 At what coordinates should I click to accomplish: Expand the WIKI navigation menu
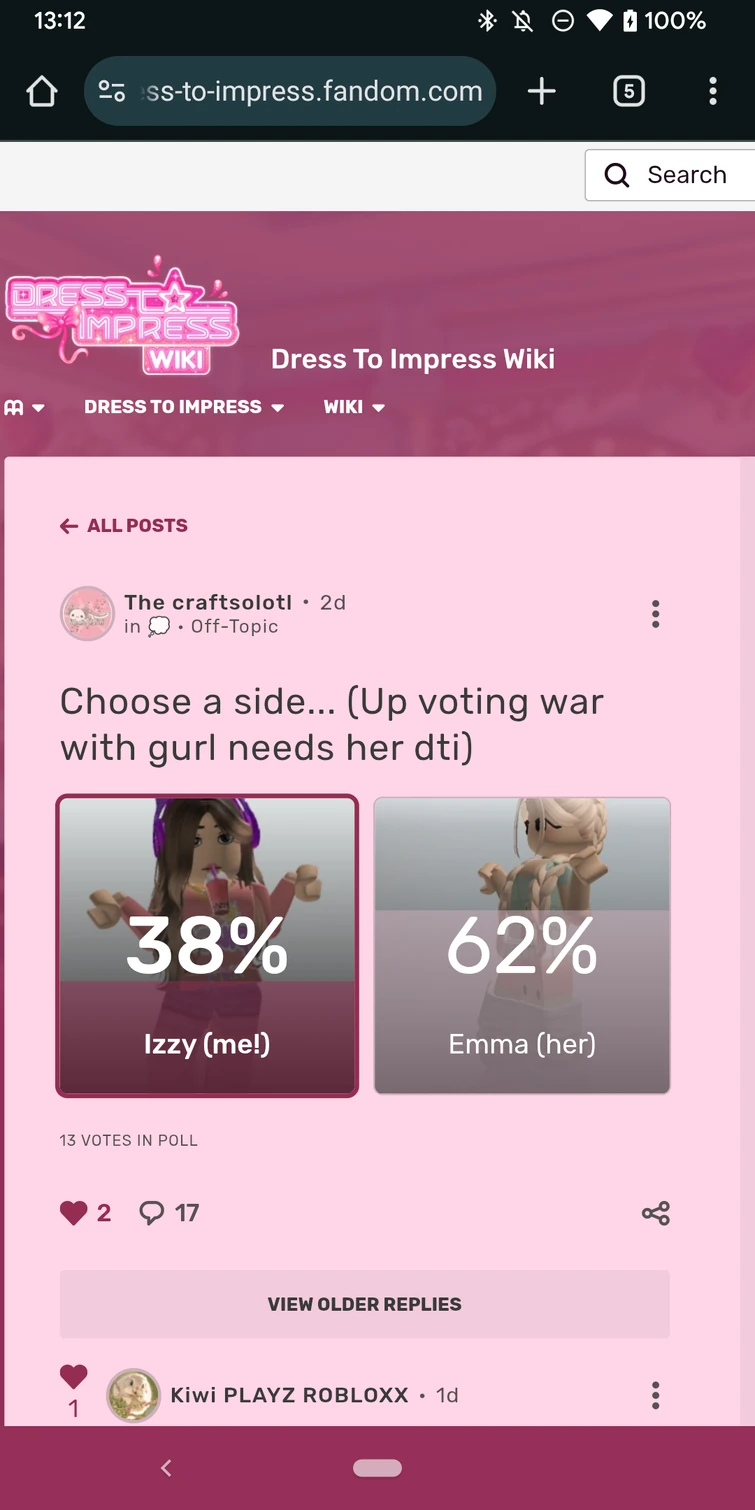coord(352,407)
